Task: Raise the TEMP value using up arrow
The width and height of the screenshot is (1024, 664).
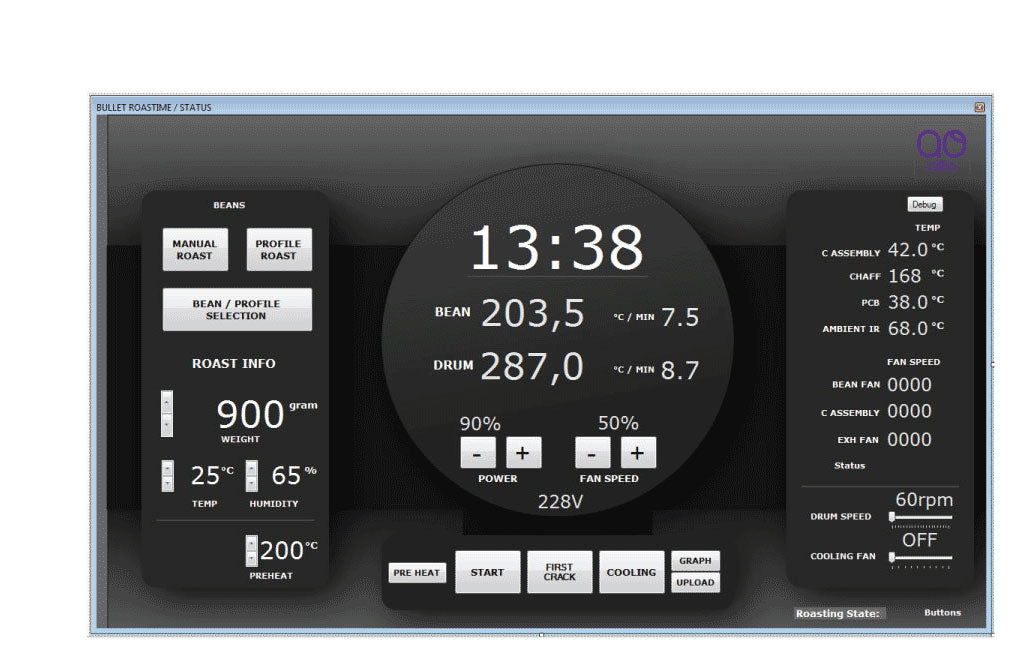Action: (x=167, y=468)
